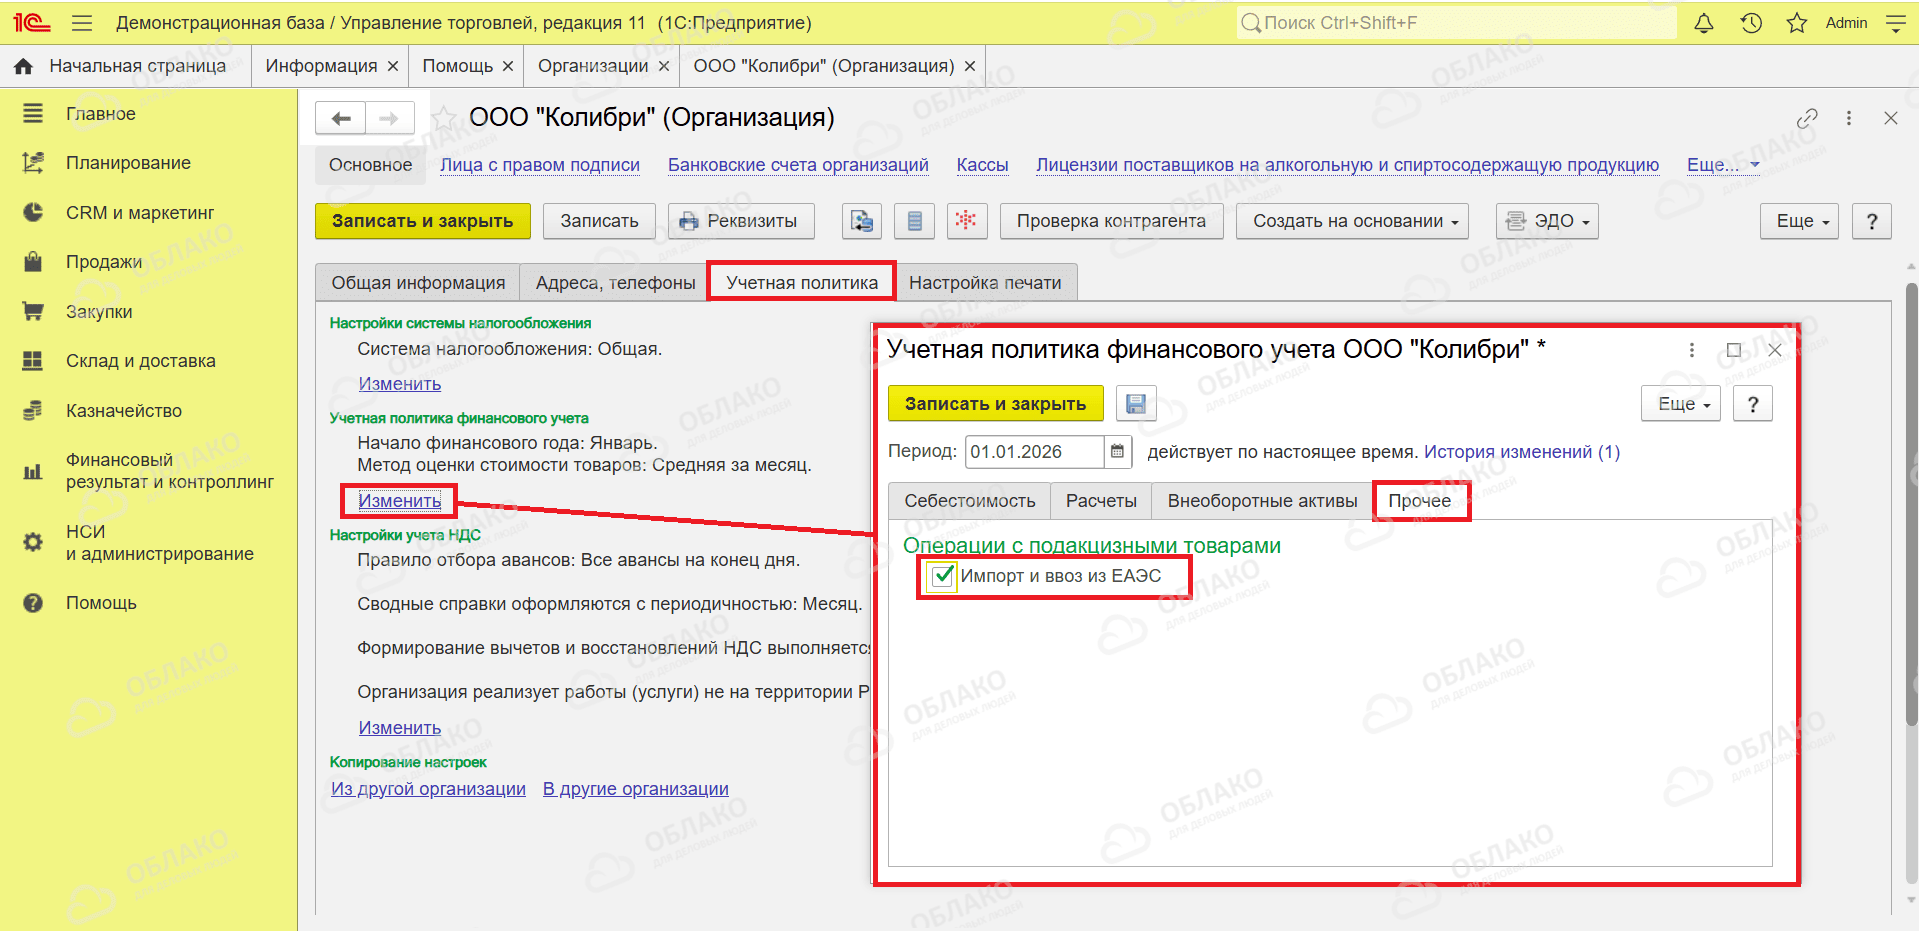This screenshot has width=1919, height=931.
Task: Open notifications bell icon
Action: [1704, 23]
